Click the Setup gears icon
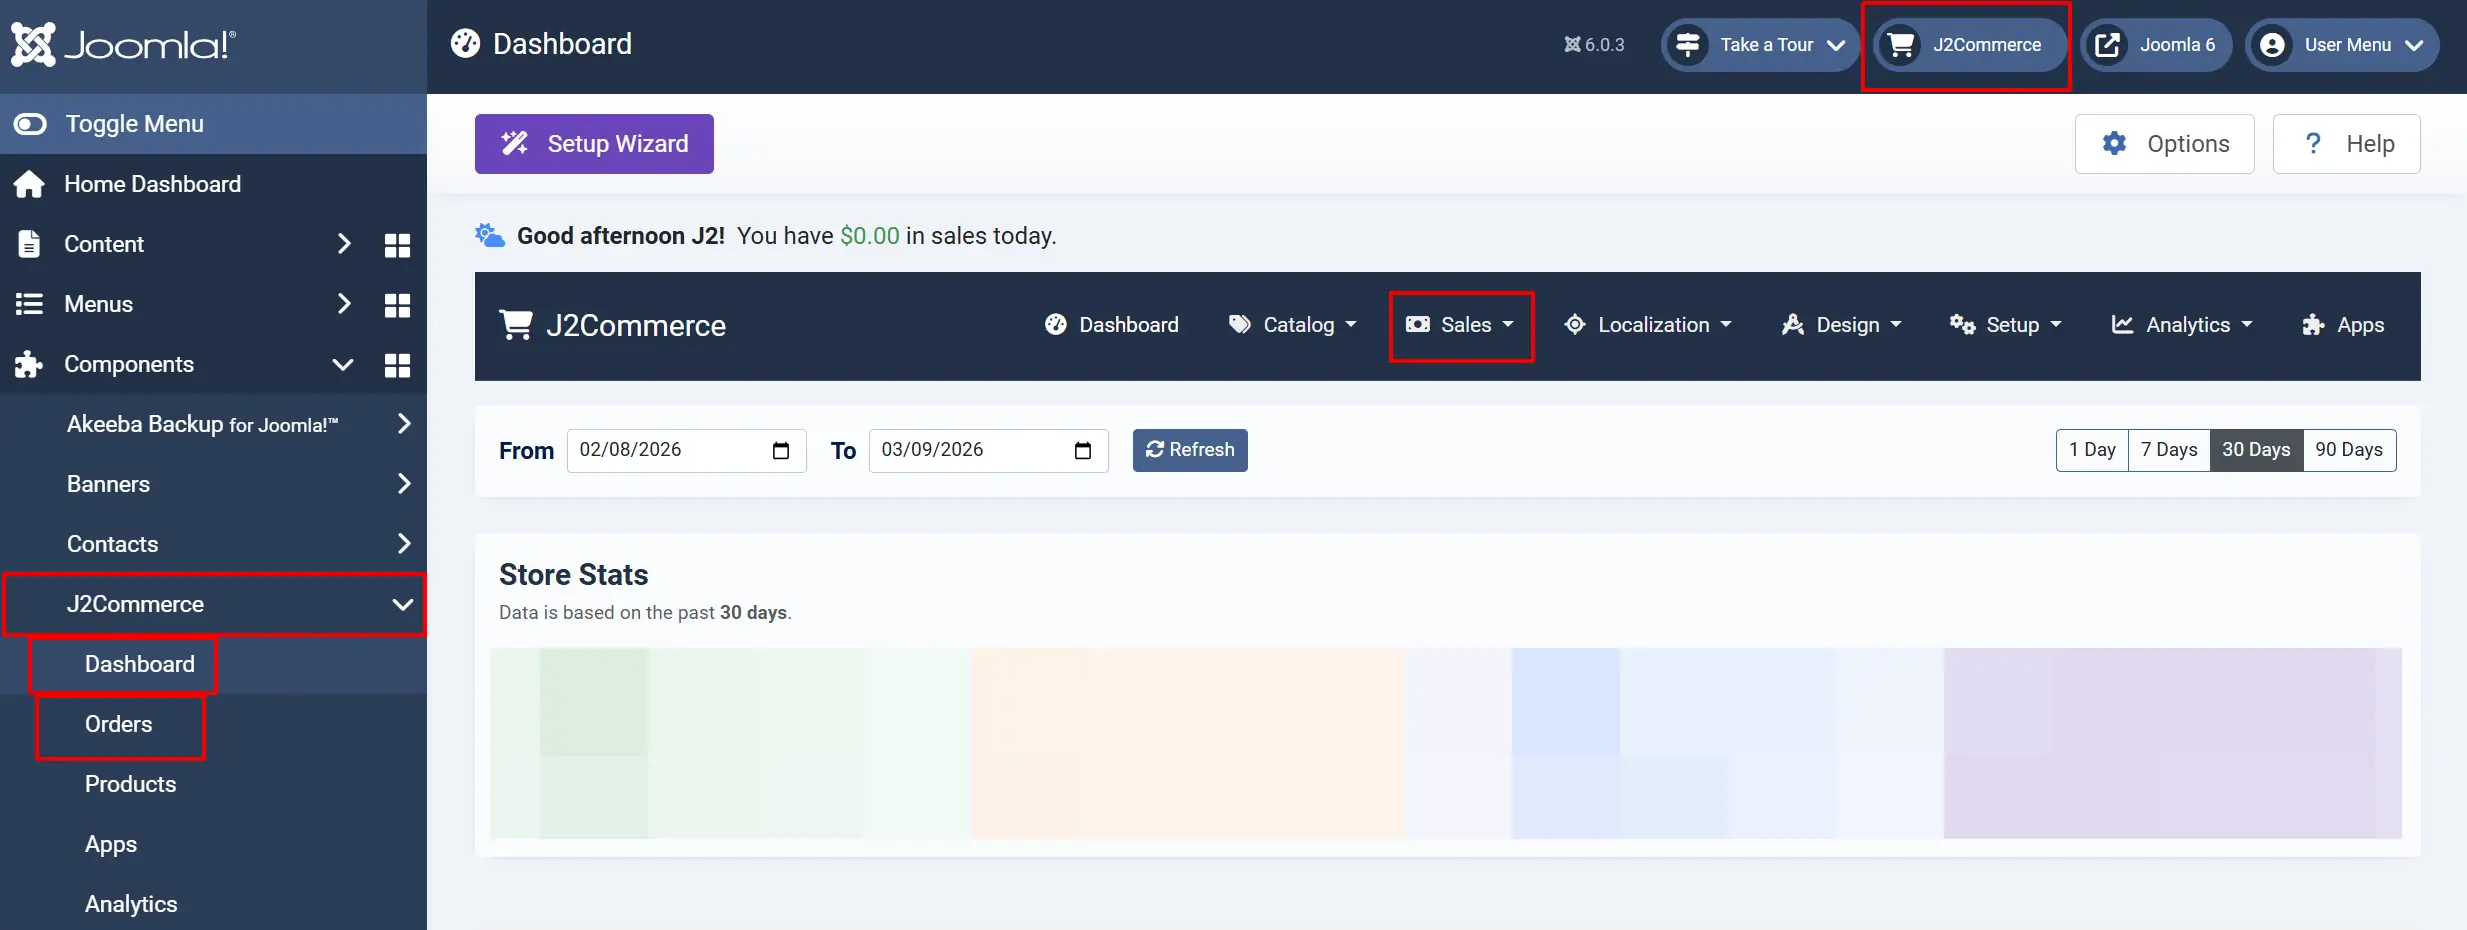This screenshot has width=2467, height=930. point(1962,325)
